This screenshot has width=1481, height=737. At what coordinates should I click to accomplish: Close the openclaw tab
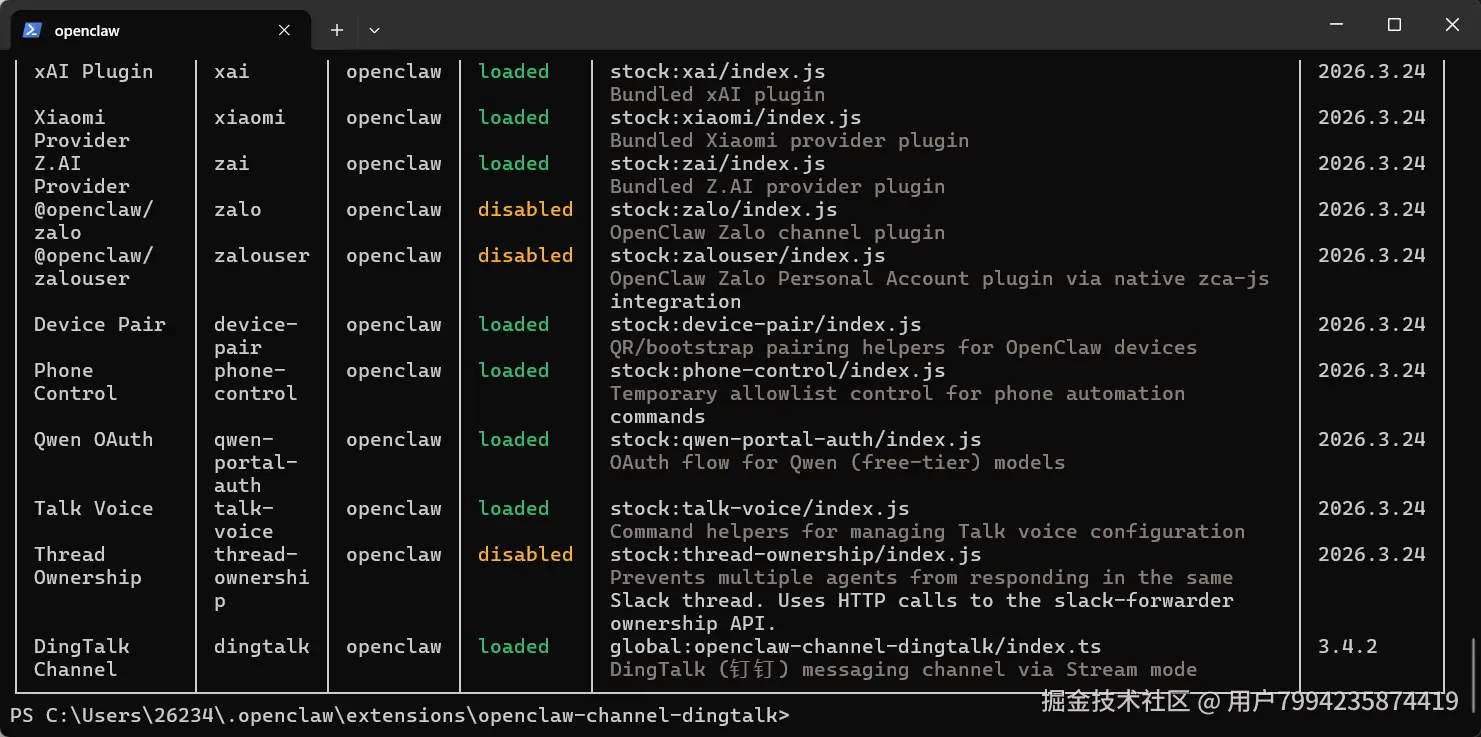284,30
